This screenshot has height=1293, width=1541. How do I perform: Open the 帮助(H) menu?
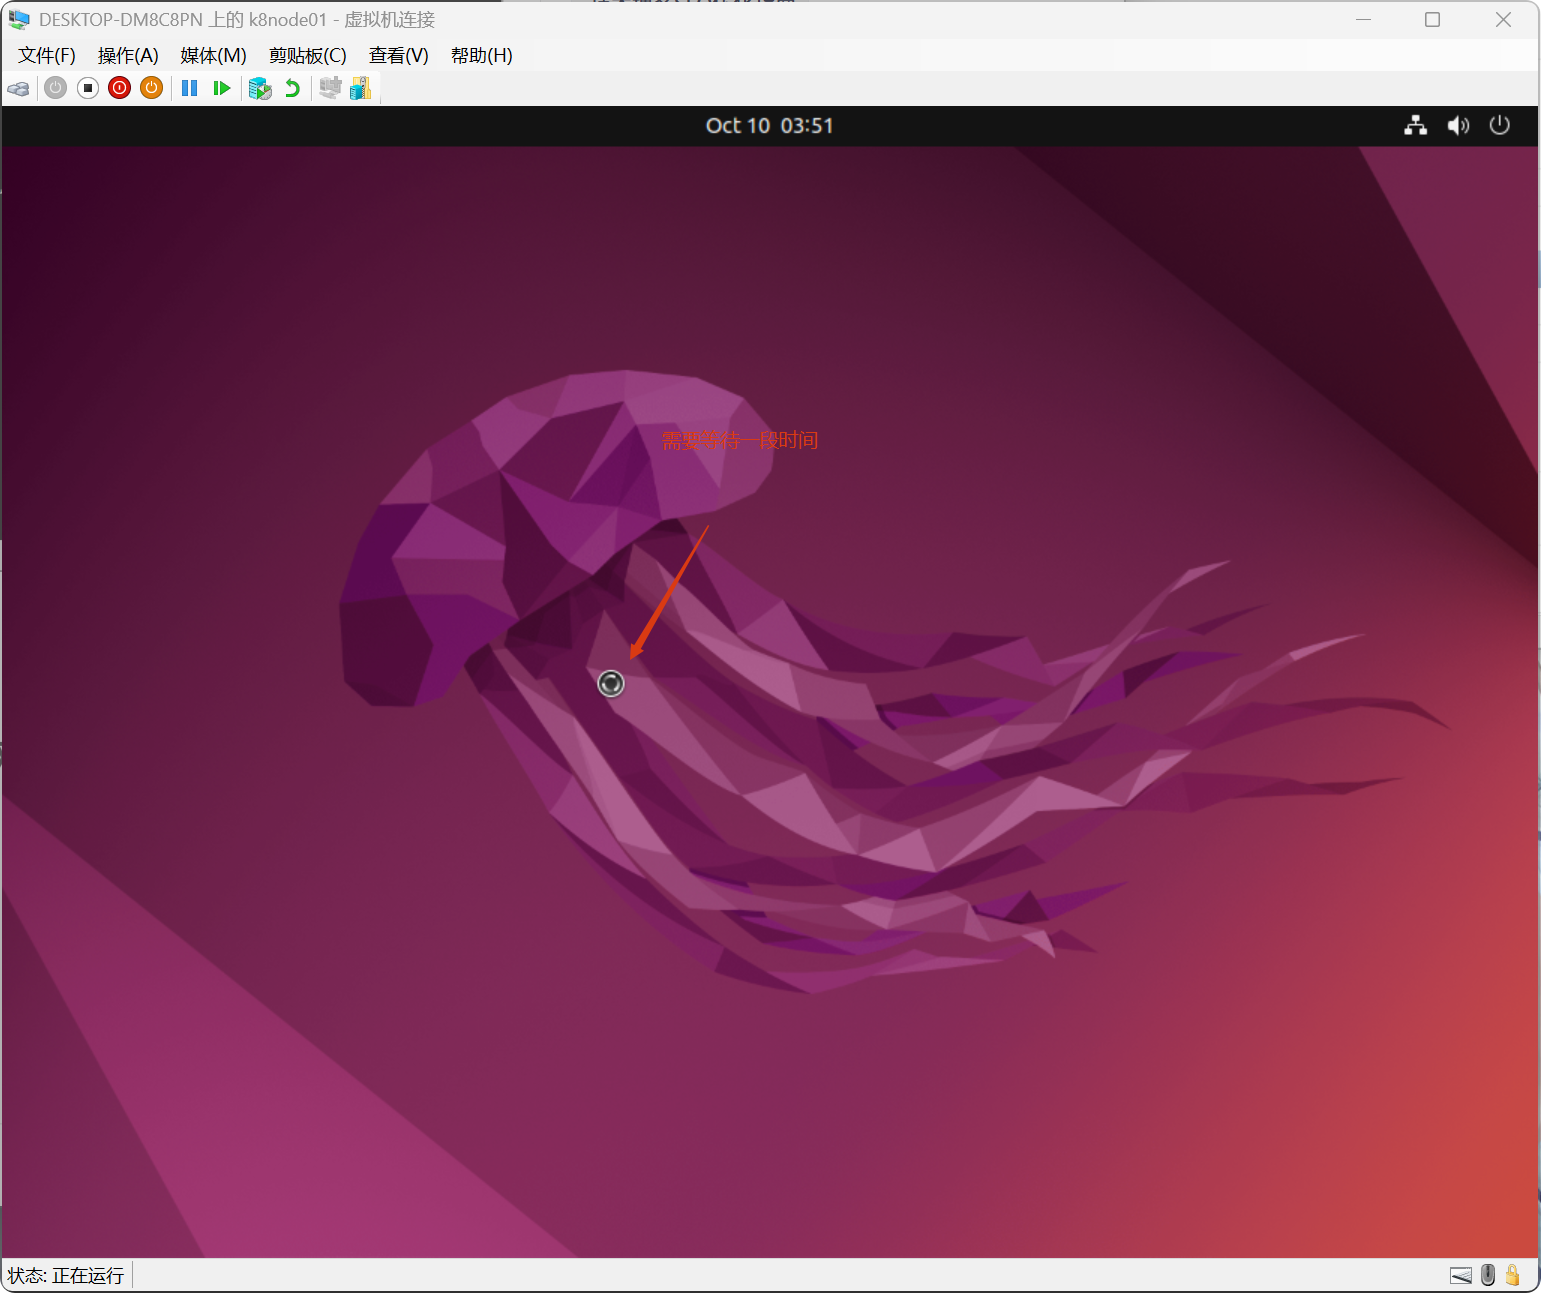[482, 55]
